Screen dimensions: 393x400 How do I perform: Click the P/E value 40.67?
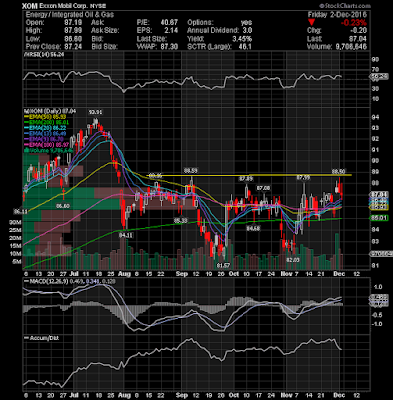click(x=169, y=23)
